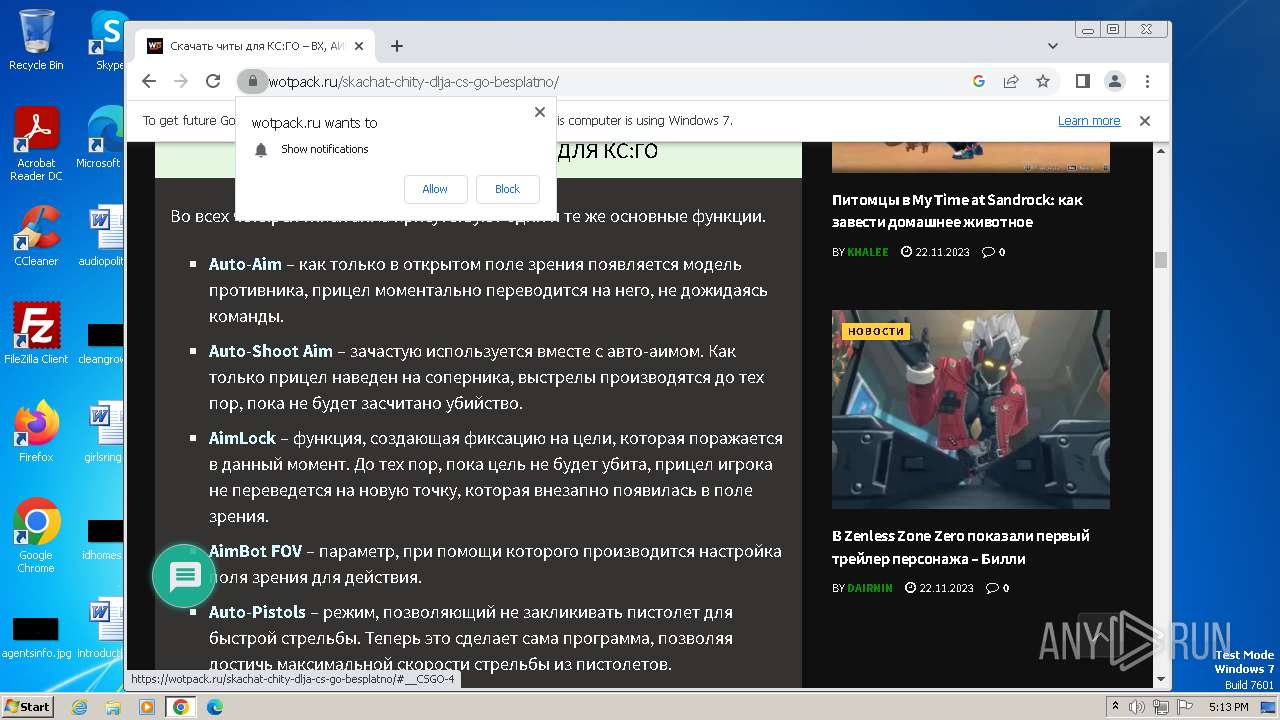The image size is (1280, 720).
Task: Open File Explorer from taskbar
Action: tap(113, 707)
